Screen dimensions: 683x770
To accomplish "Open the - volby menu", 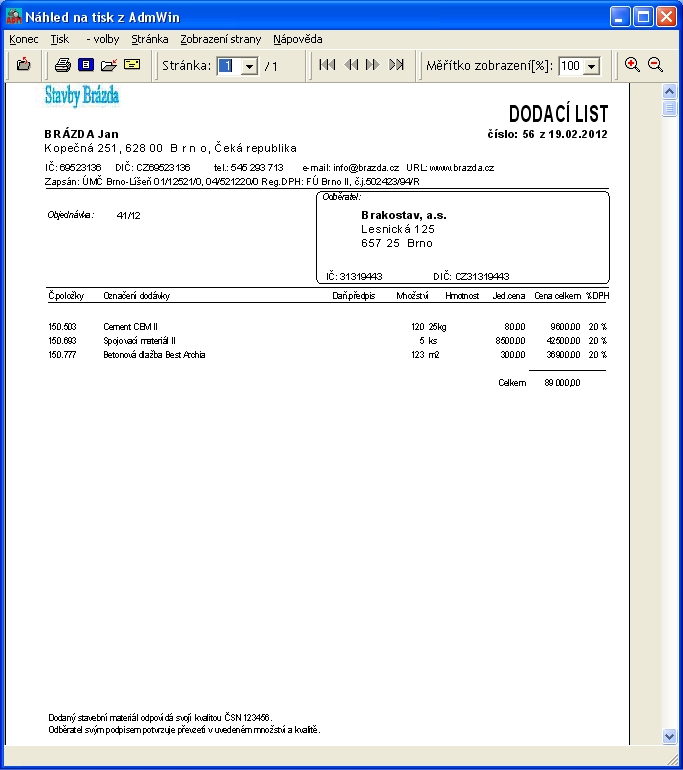I will [x=103, y=39].
